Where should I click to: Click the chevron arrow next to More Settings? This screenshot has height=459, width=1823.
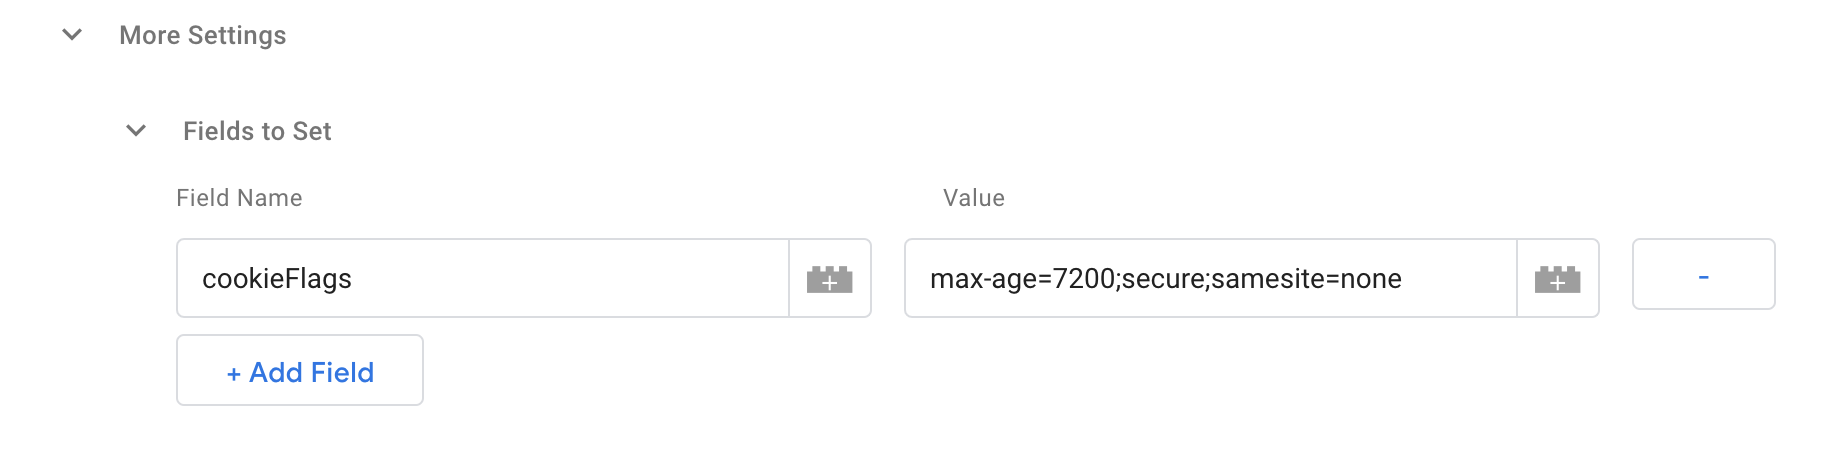tap(72, 35)
